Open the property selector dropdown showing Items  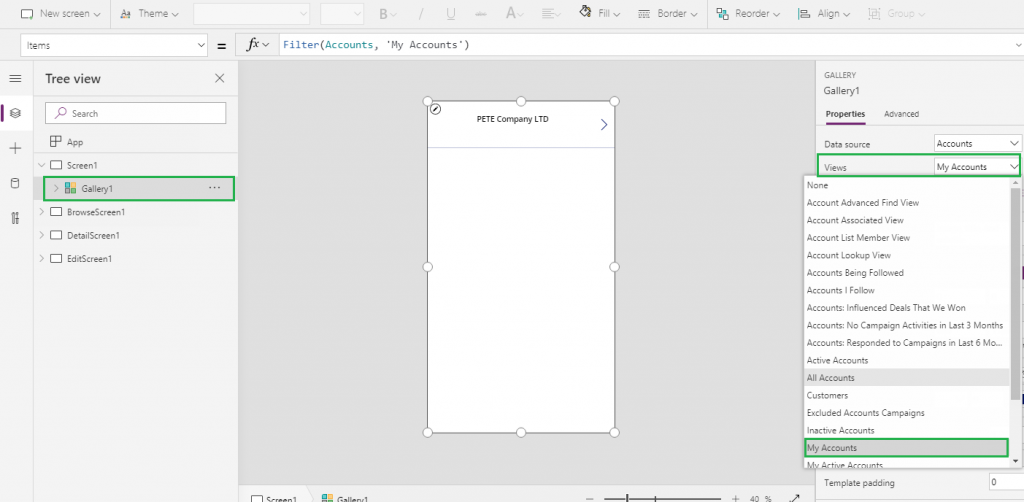113,45
